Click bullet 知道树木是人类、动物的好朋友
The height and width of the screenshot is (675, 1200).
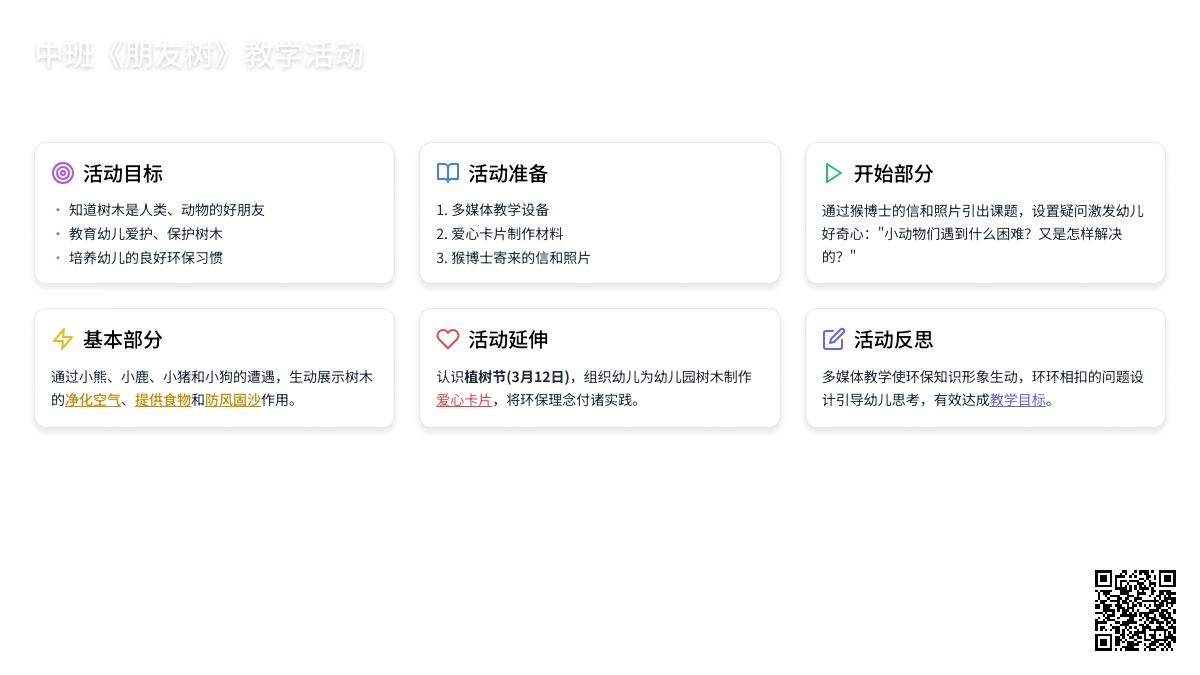tap(167, 210)
